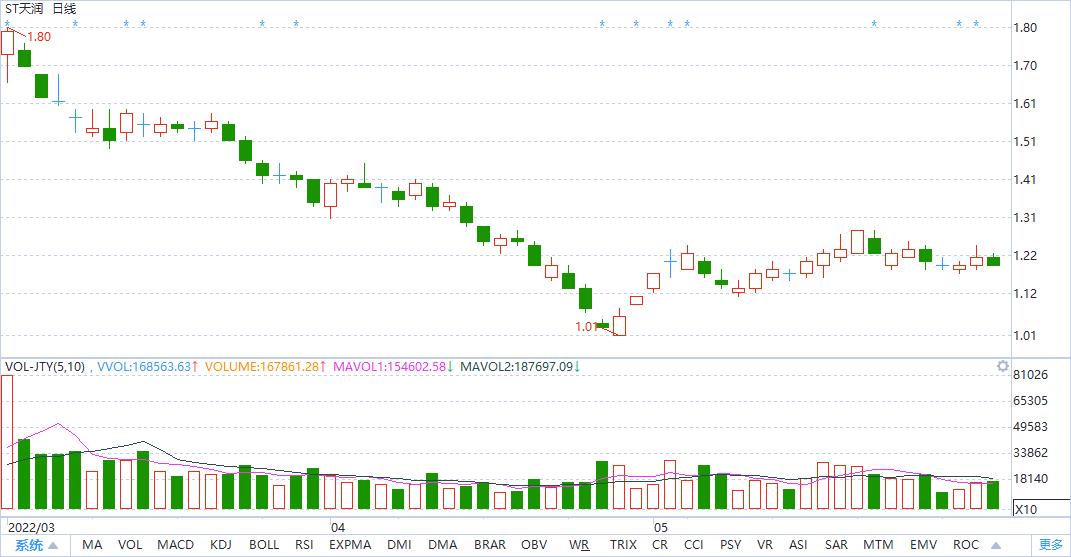Click the 1.31 price axis label

1025,218
